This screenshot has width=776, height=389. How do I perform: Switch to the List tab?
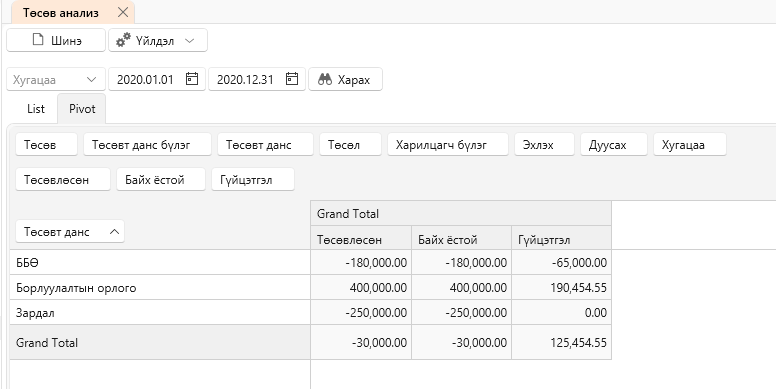coord(36,109)
